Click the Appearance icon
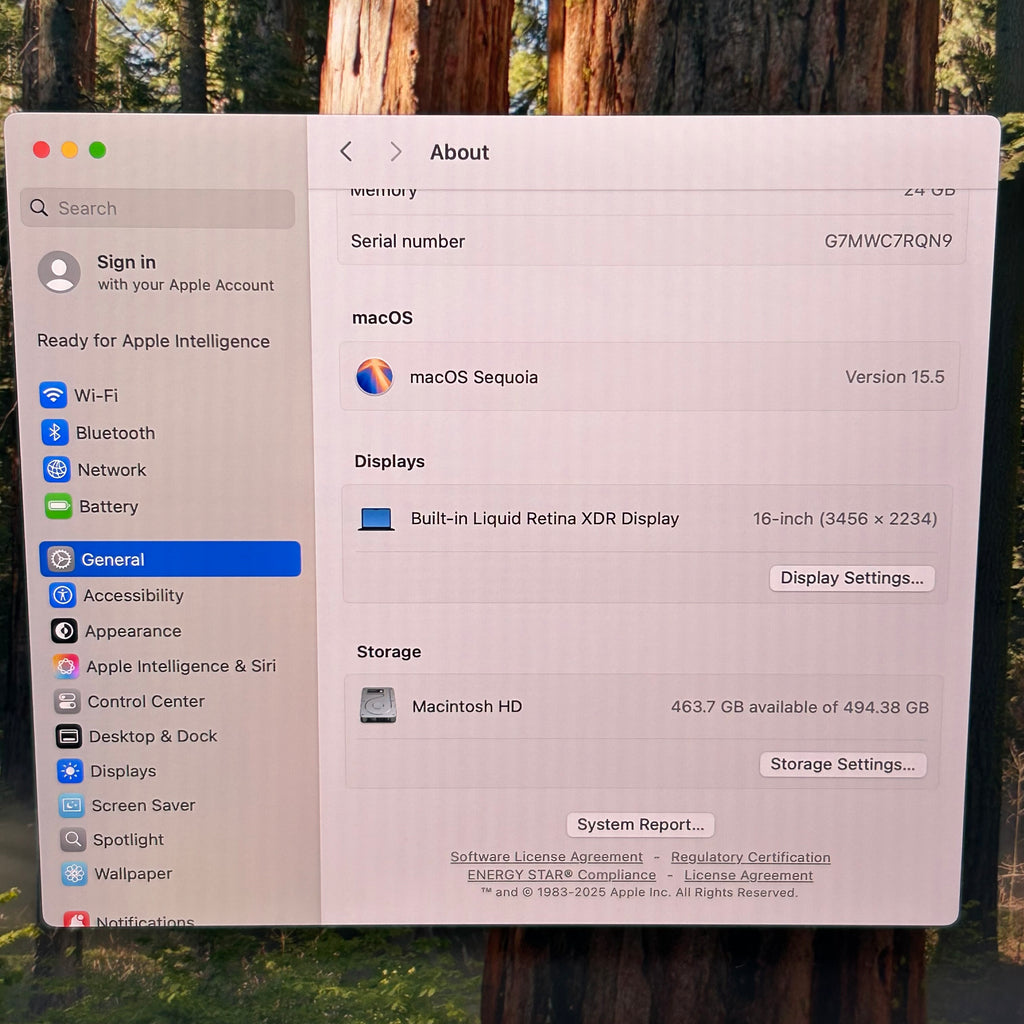Screen dimensions: 1024x1024 pyautogui.click(x=65, y=631)
